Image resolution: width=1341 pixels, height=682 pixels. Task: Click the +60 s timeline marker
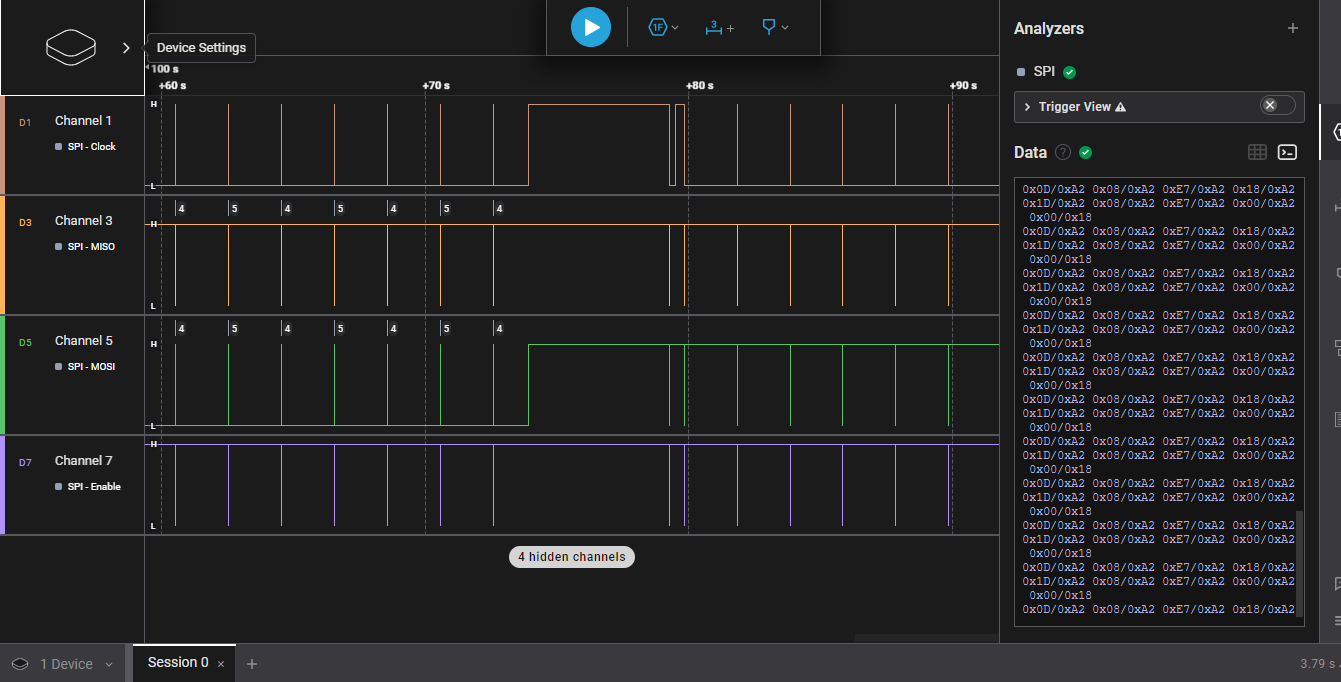172,86
